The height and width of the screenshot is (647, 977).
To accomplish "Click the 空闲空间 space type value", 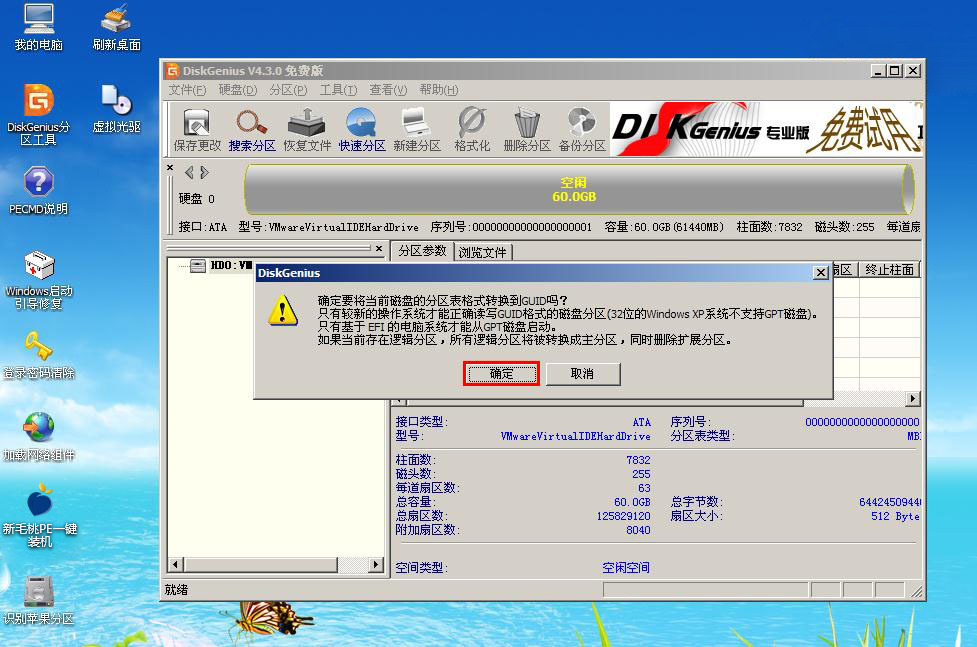I will [626, 568].
